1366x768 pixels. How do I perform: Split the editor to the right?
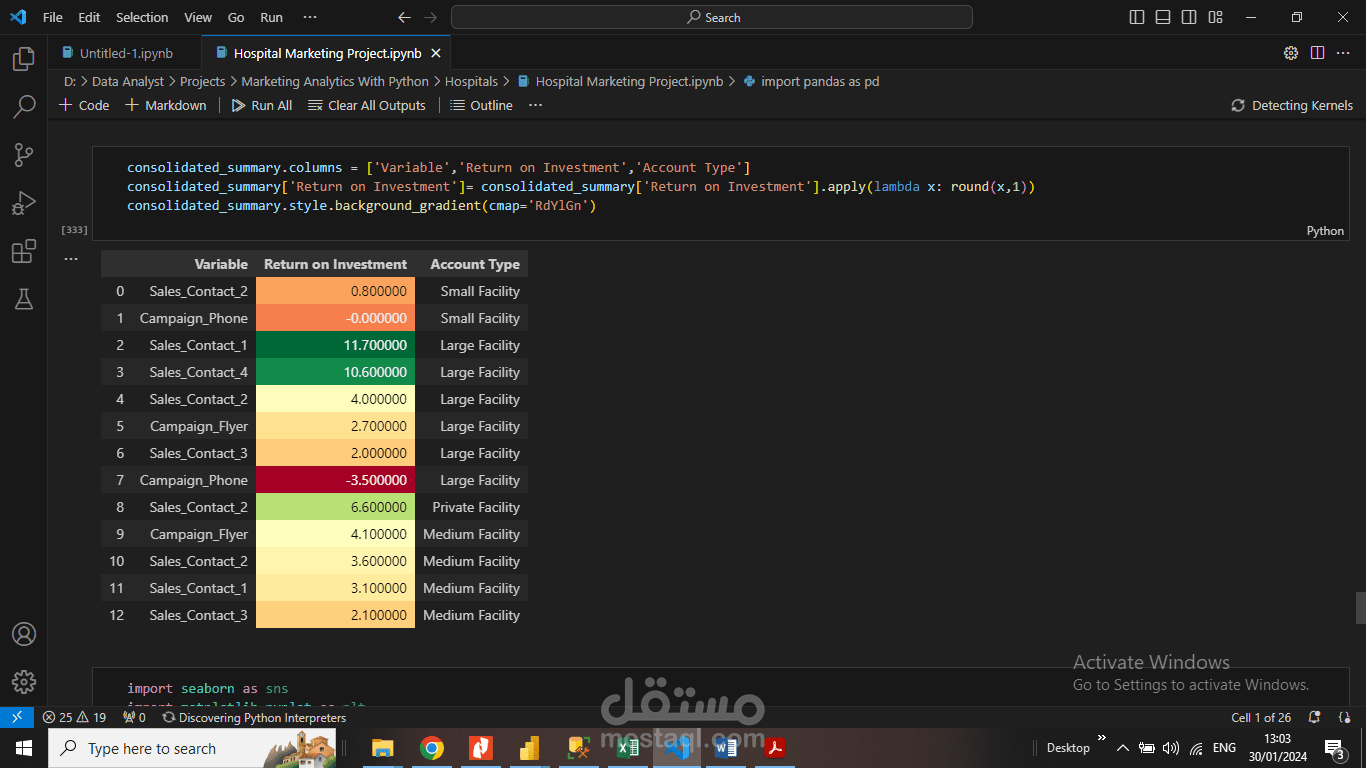[1317, 53]
